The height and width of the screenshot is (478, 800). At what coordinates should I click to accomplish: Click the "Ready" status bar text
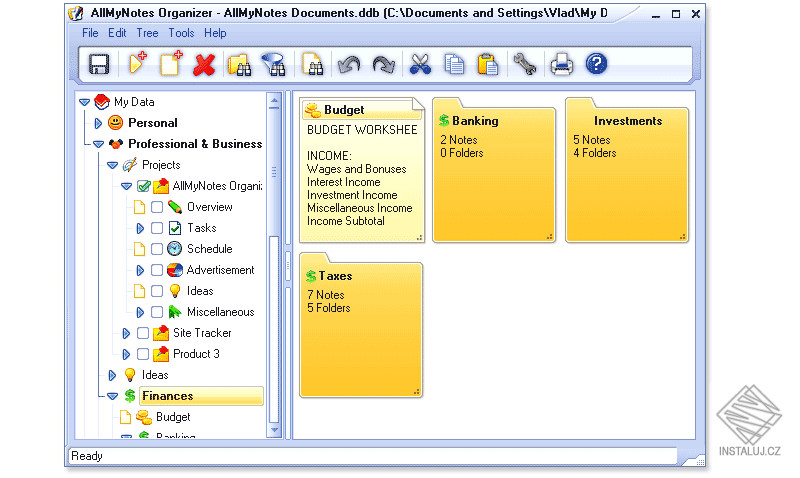tap(87, 456)
